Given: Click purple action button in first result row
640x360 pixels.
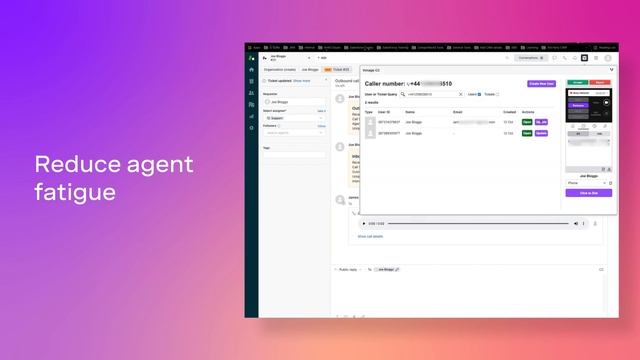Looking at the screenshot, I should click(541, 122).
